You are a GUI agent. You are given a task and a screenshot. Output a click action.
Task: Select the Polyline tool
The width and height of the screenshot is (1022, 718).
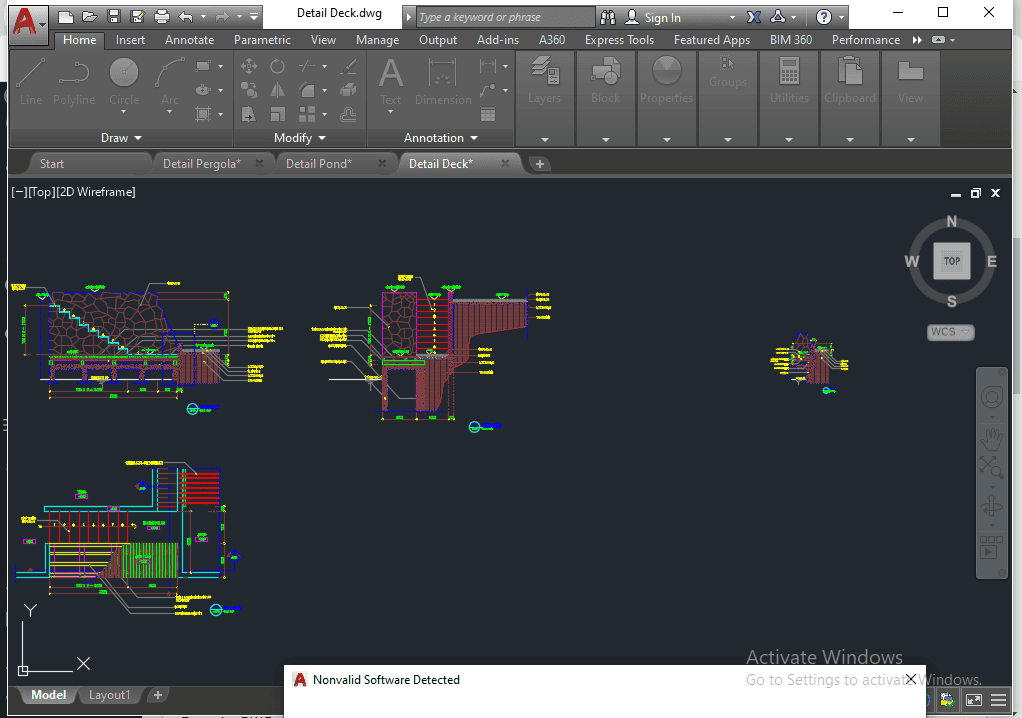[x=74, y=80]
